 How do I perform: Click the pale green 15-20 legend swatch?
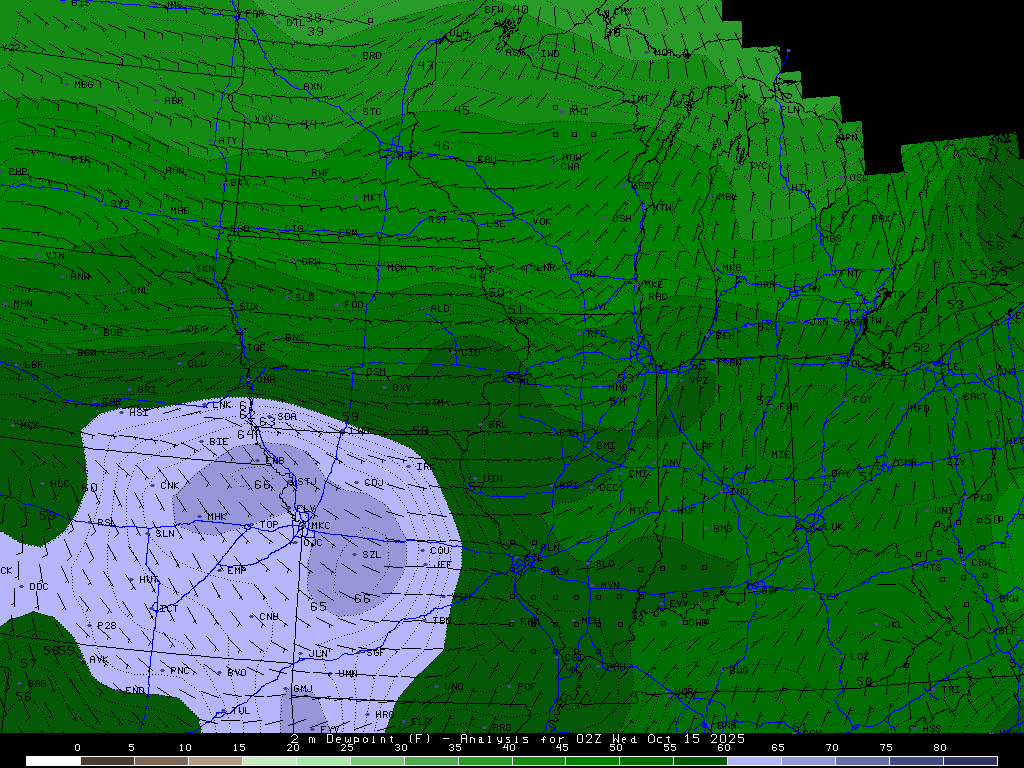268,761
